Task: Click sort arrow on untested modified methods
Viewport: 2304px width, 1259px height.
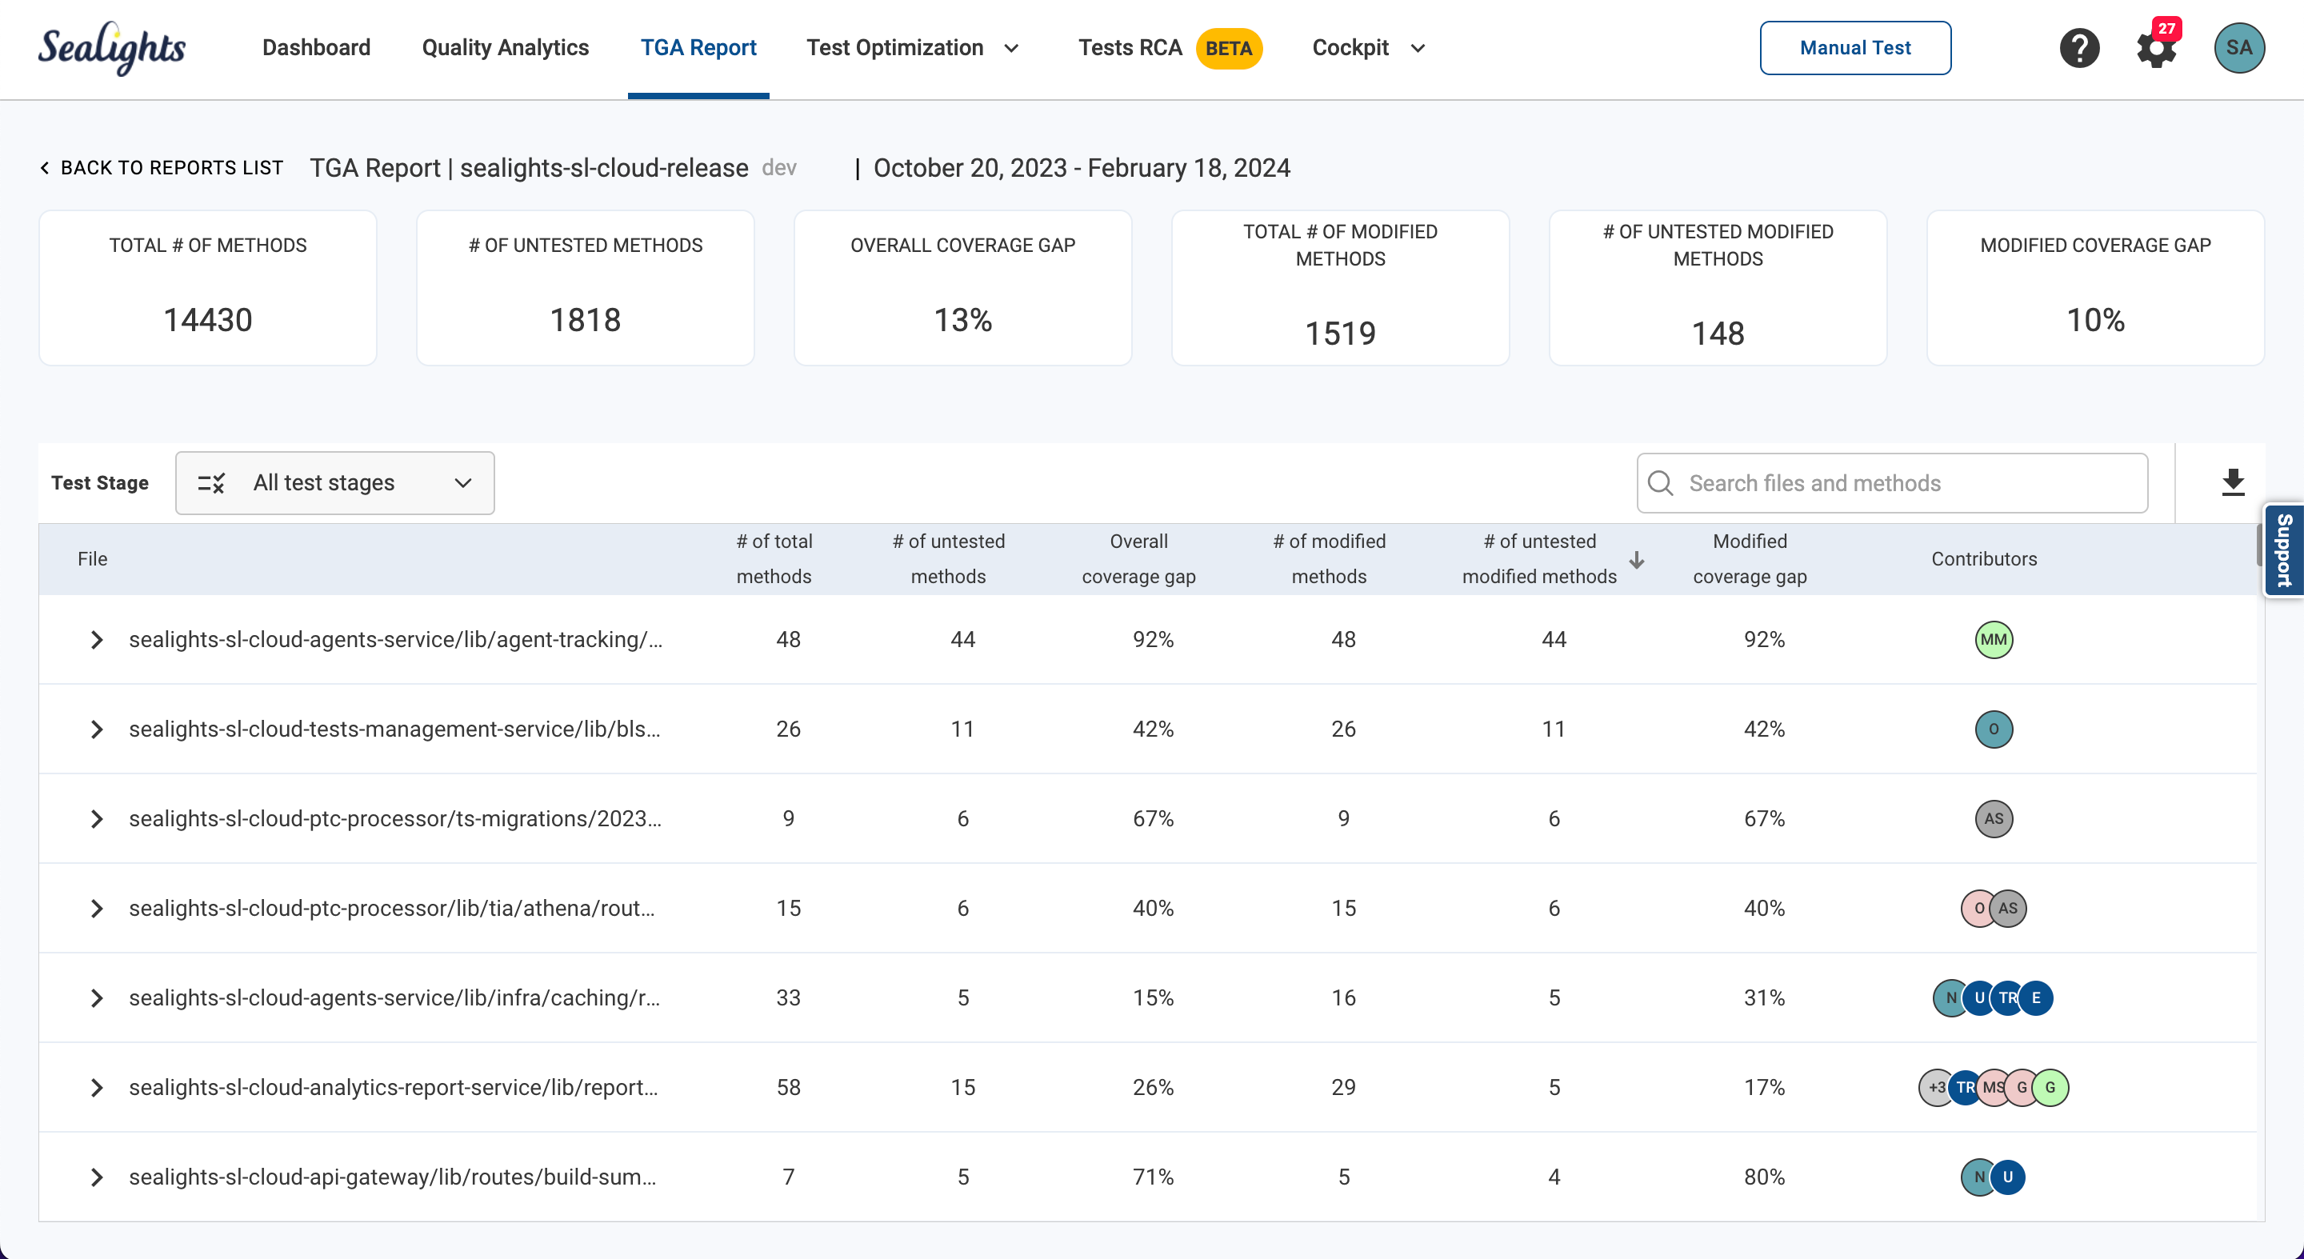Action: pos(1637,560)
